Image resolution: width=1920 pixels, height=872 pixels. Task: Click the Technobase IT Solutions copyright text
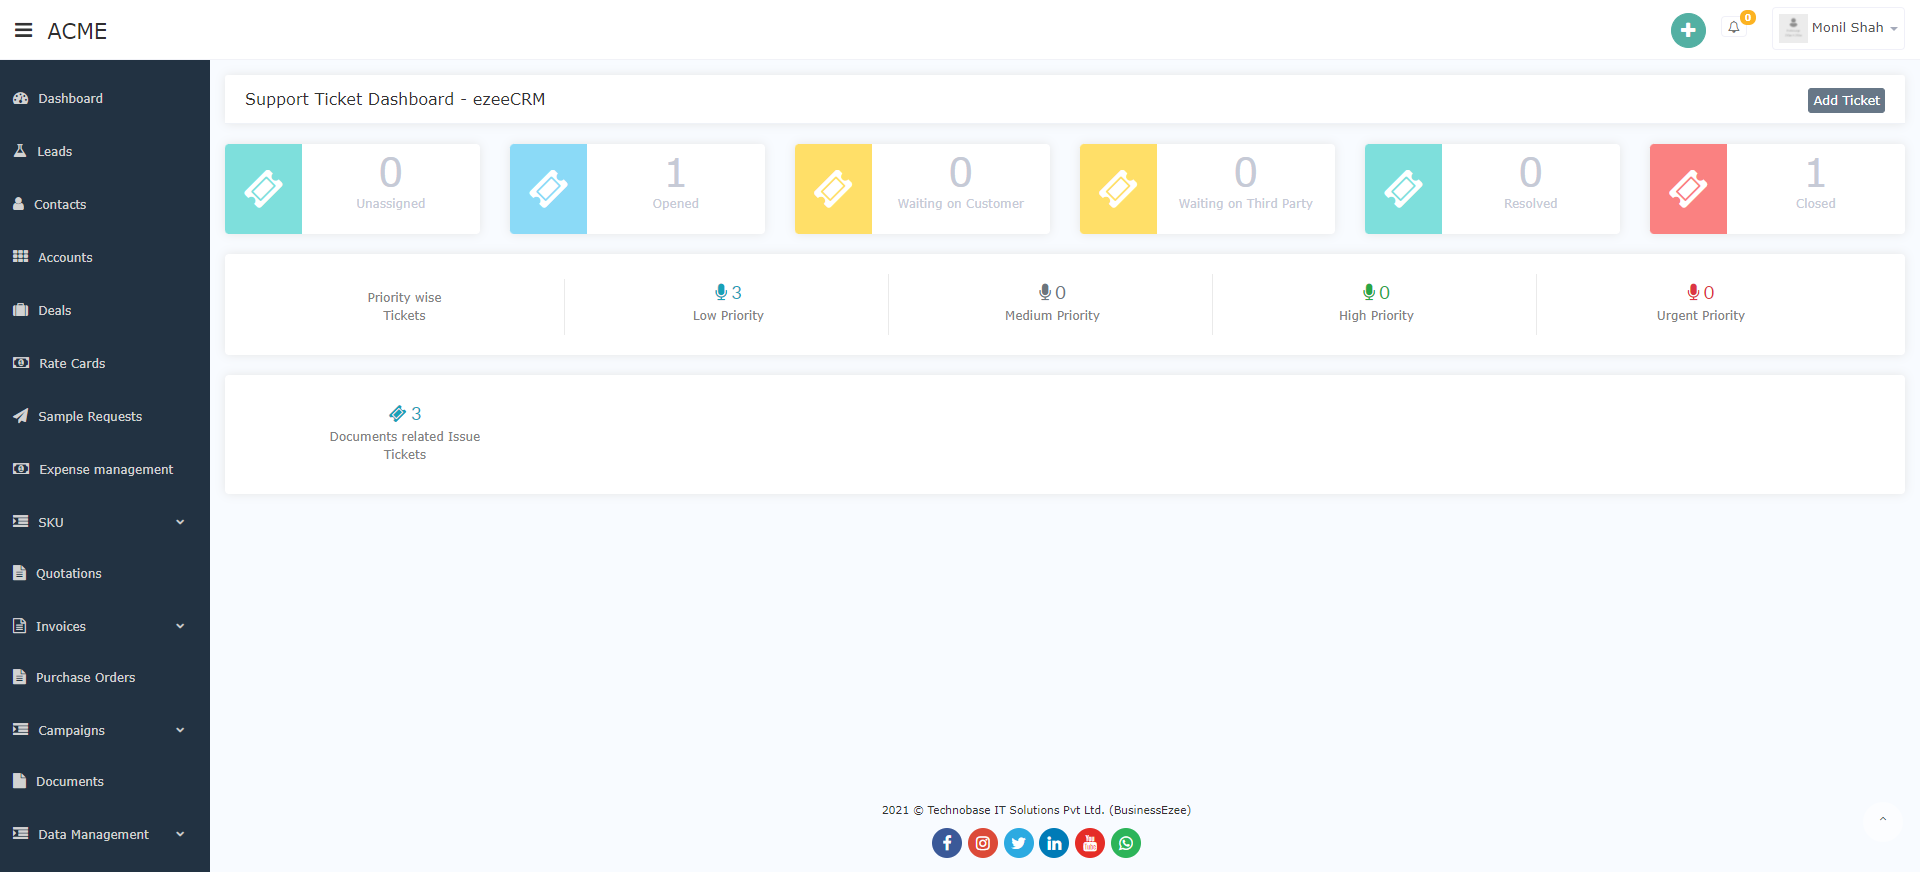[x=1036, y=810]
